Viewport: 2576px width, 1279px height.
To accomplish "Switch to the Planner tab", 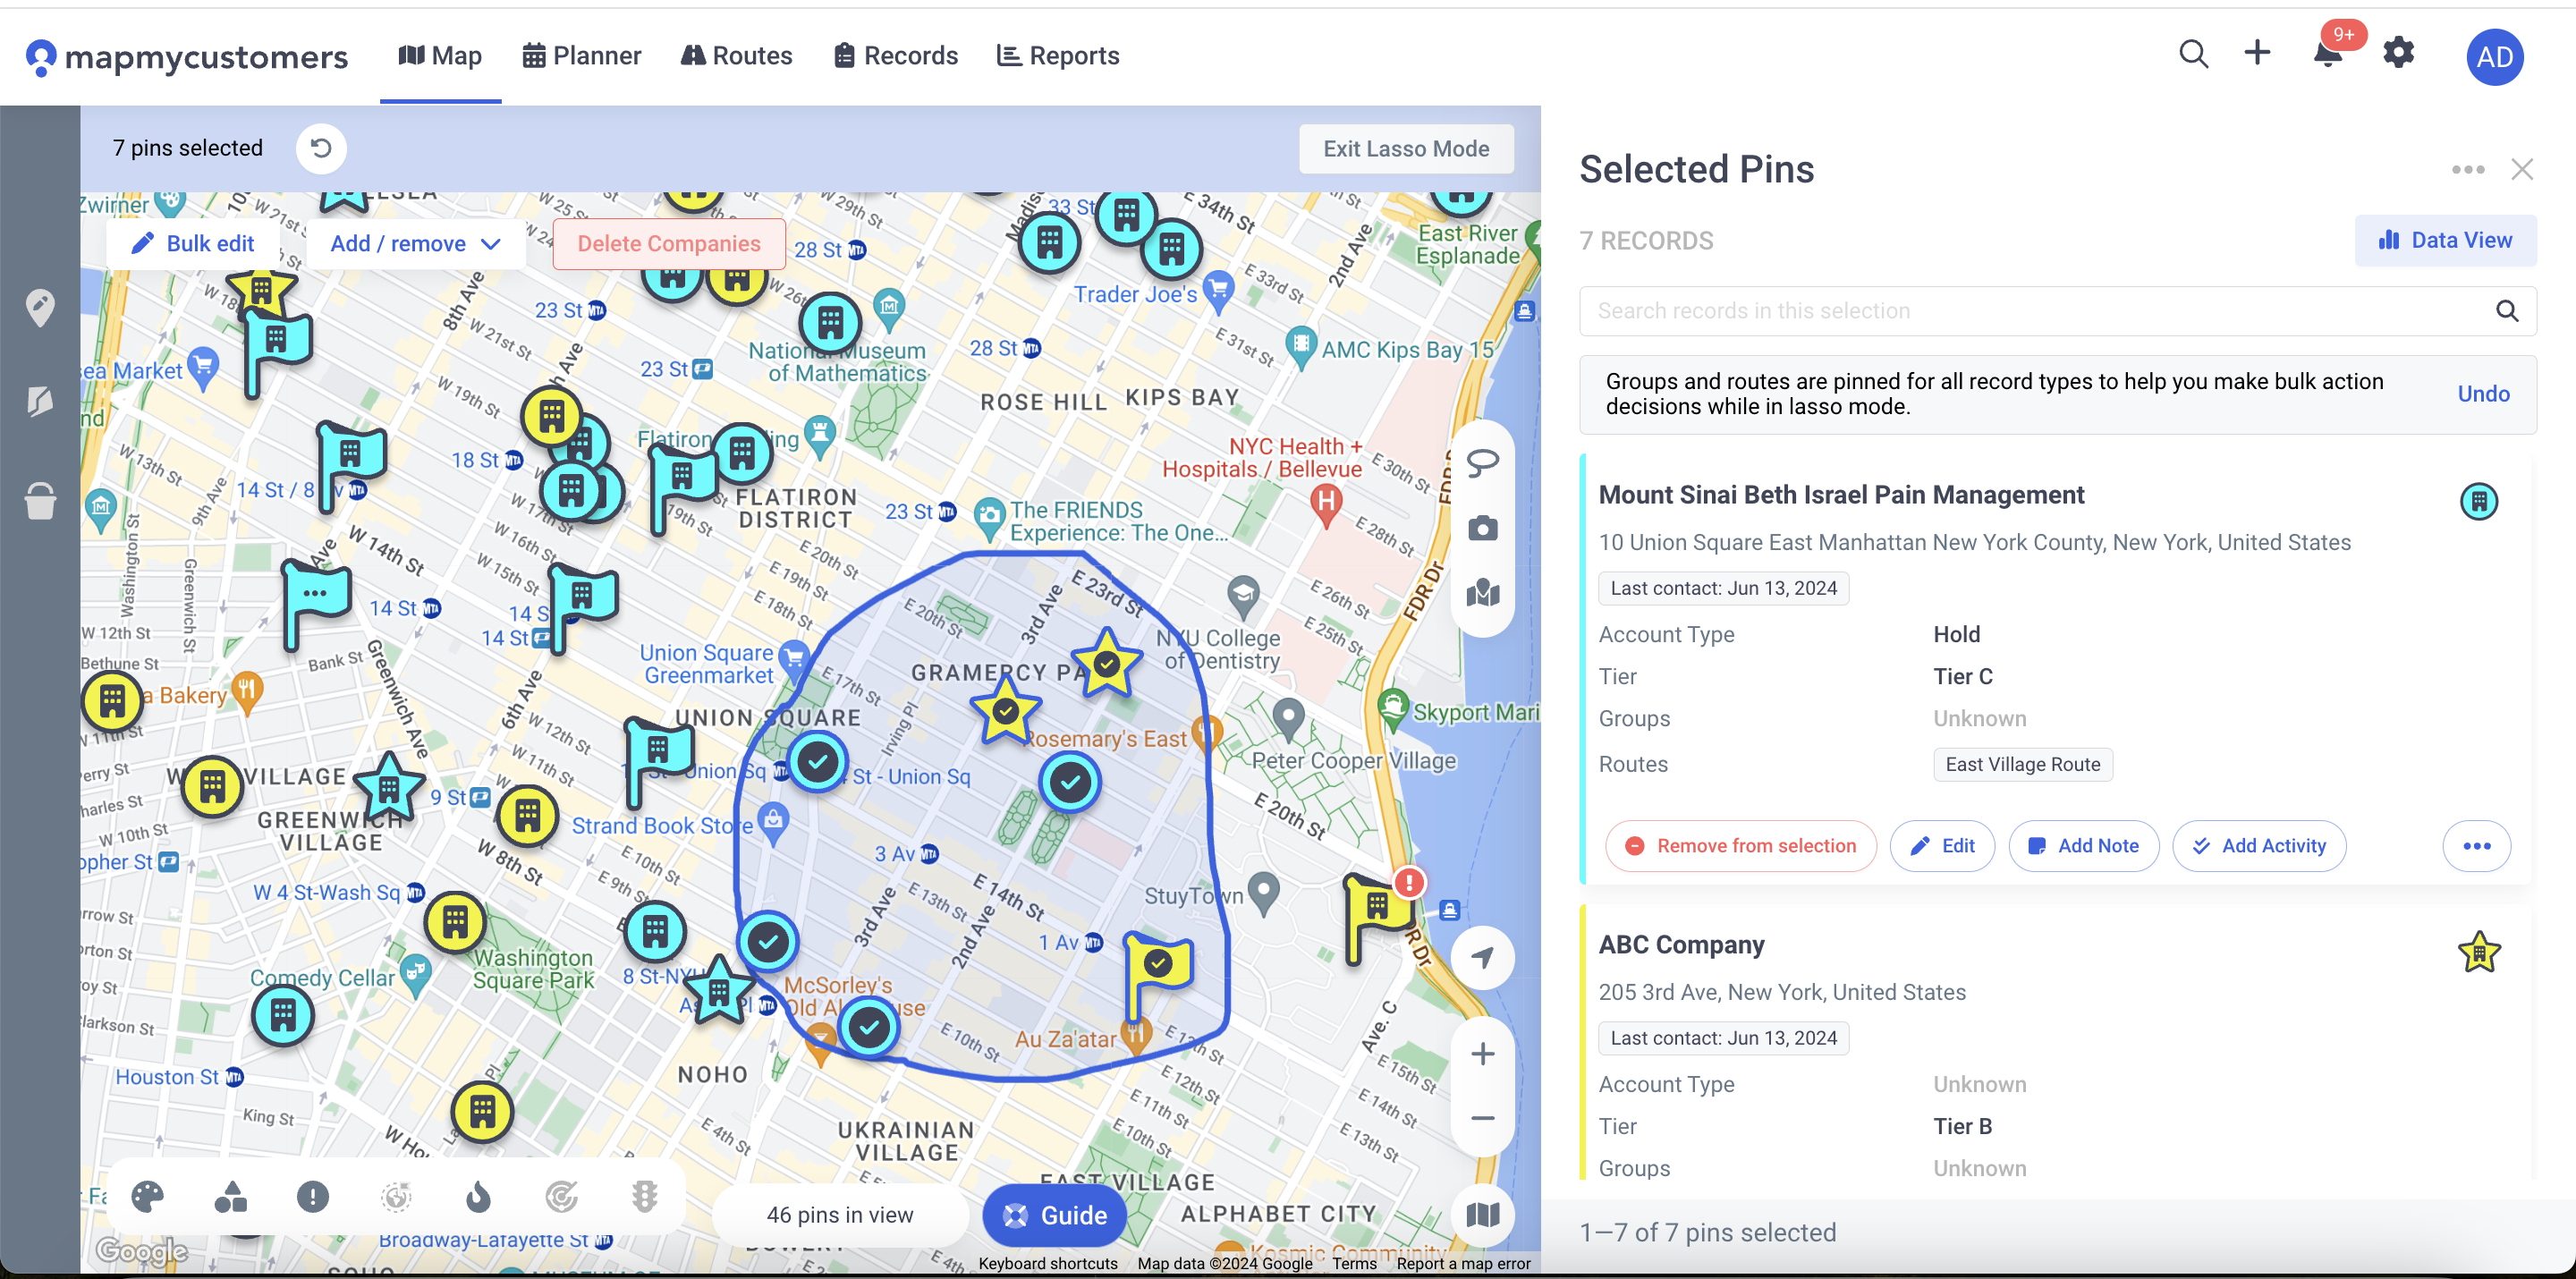I will click(x=582, y=56).
